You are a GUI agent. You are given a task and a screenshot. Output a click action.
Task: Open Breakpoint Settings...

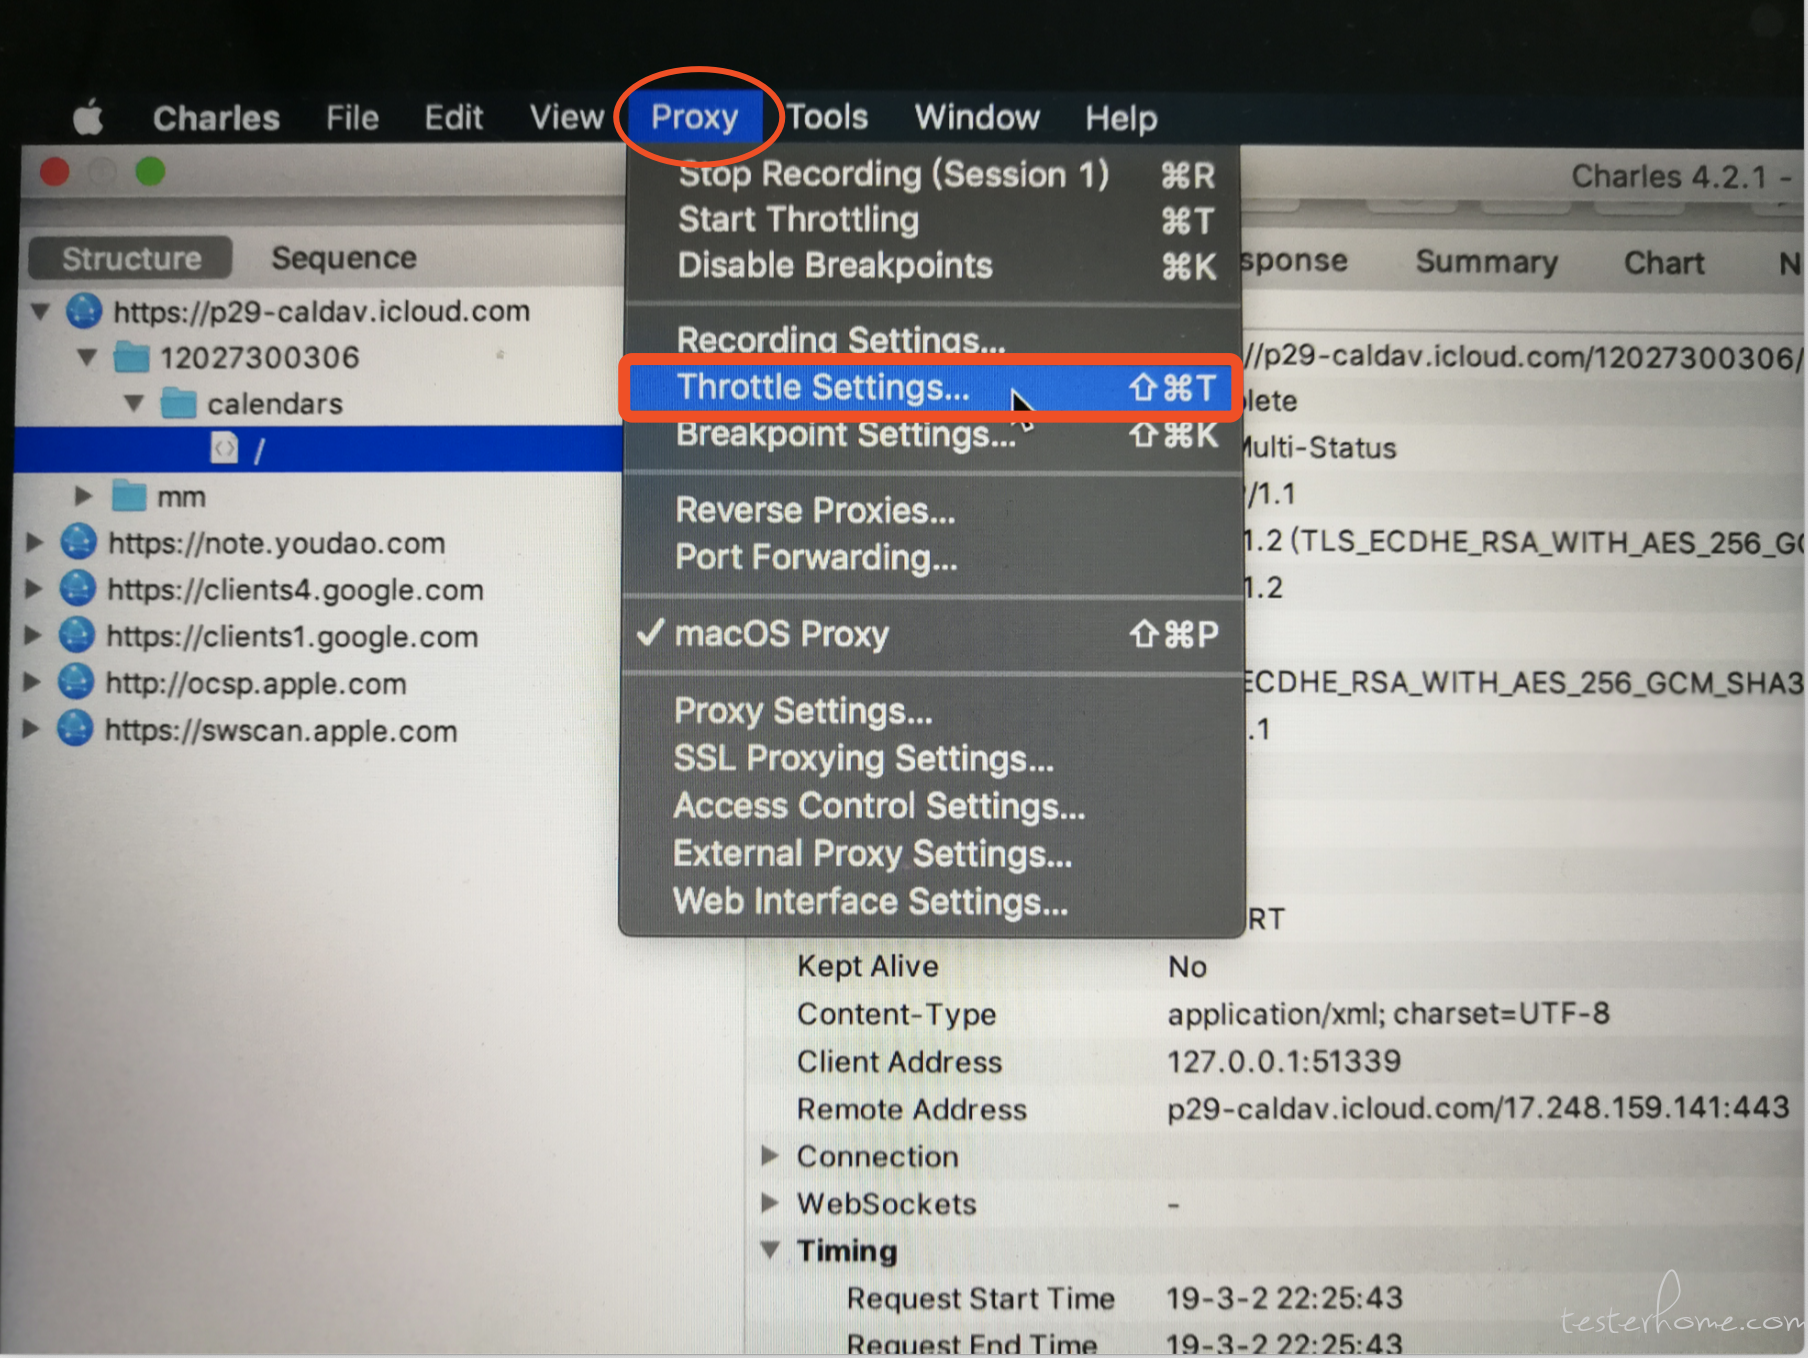(x=932, y=435)
